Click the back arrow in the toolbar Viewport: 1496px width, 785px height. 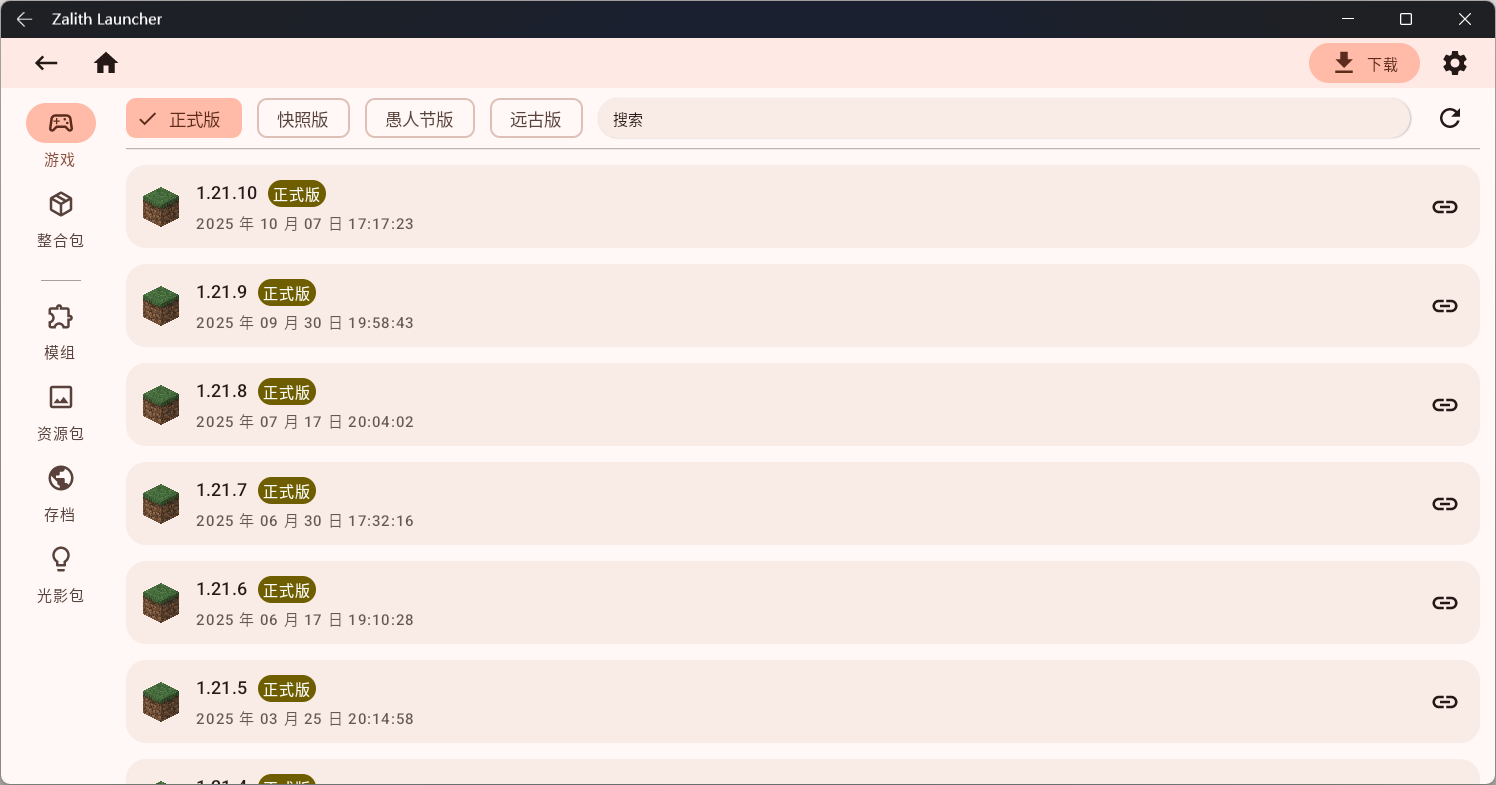tap(46, 62)
